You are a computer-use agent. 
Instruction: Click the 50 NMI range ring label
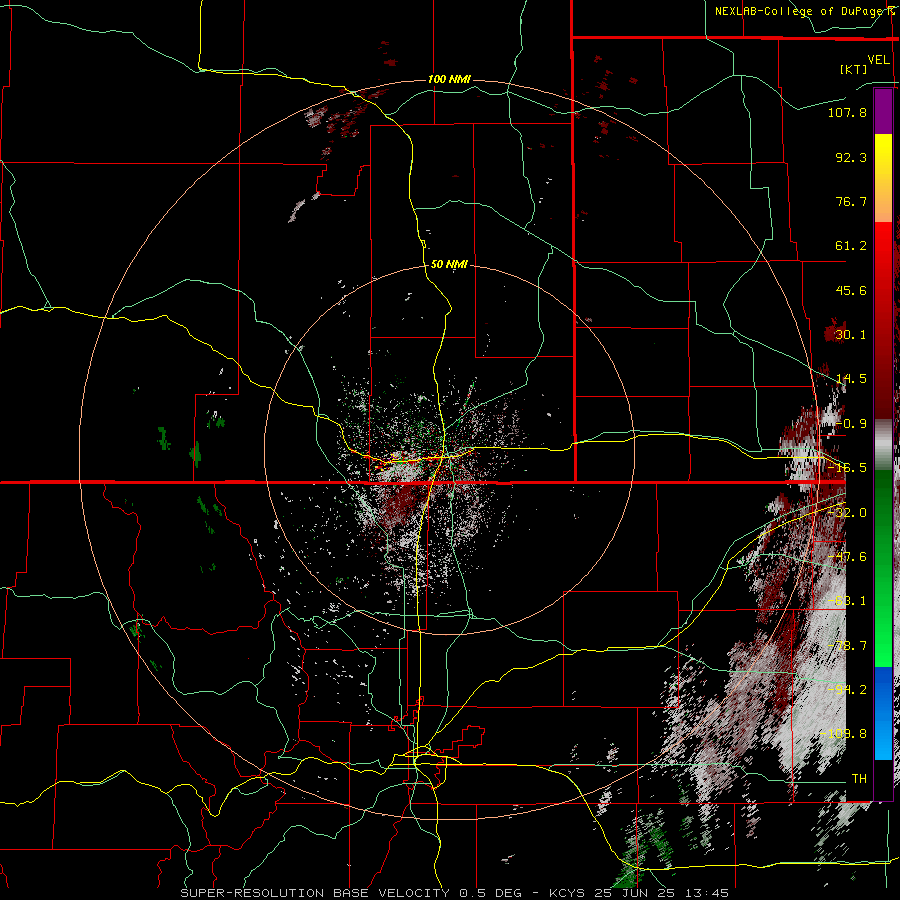coord(449,265)
